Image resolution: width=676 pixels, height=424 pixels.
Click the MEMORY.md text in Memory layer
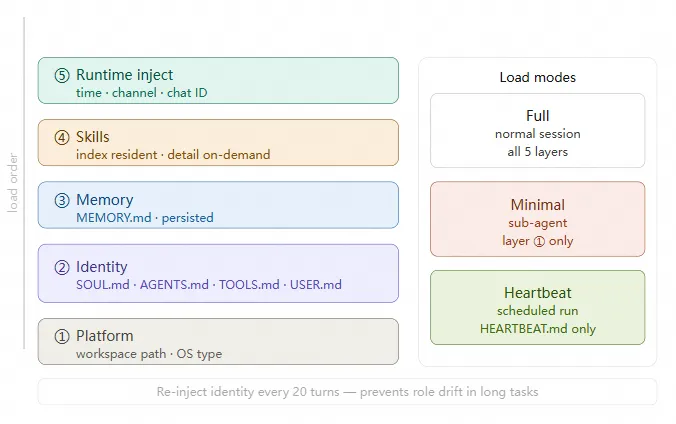click(x=114, y=217)
